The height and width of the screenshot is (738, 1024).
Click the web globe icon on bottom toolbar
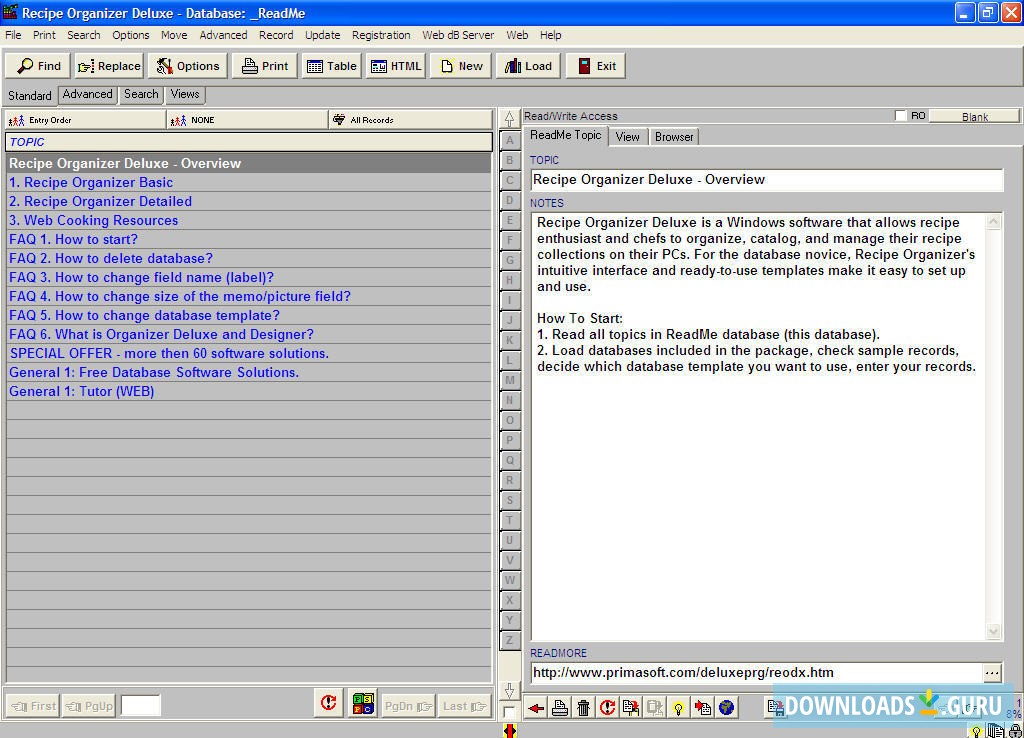coord(727,707)
